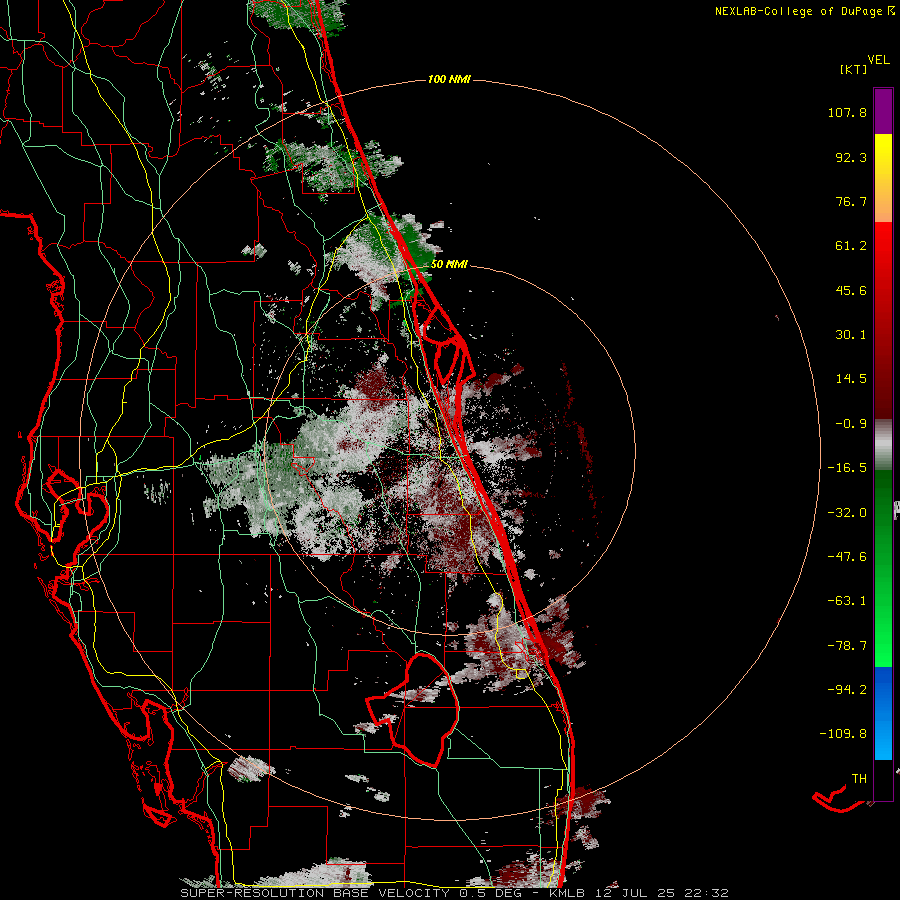Select the 14.5 scale value
This screenshot has height=900, width=900.
[851, 379]
